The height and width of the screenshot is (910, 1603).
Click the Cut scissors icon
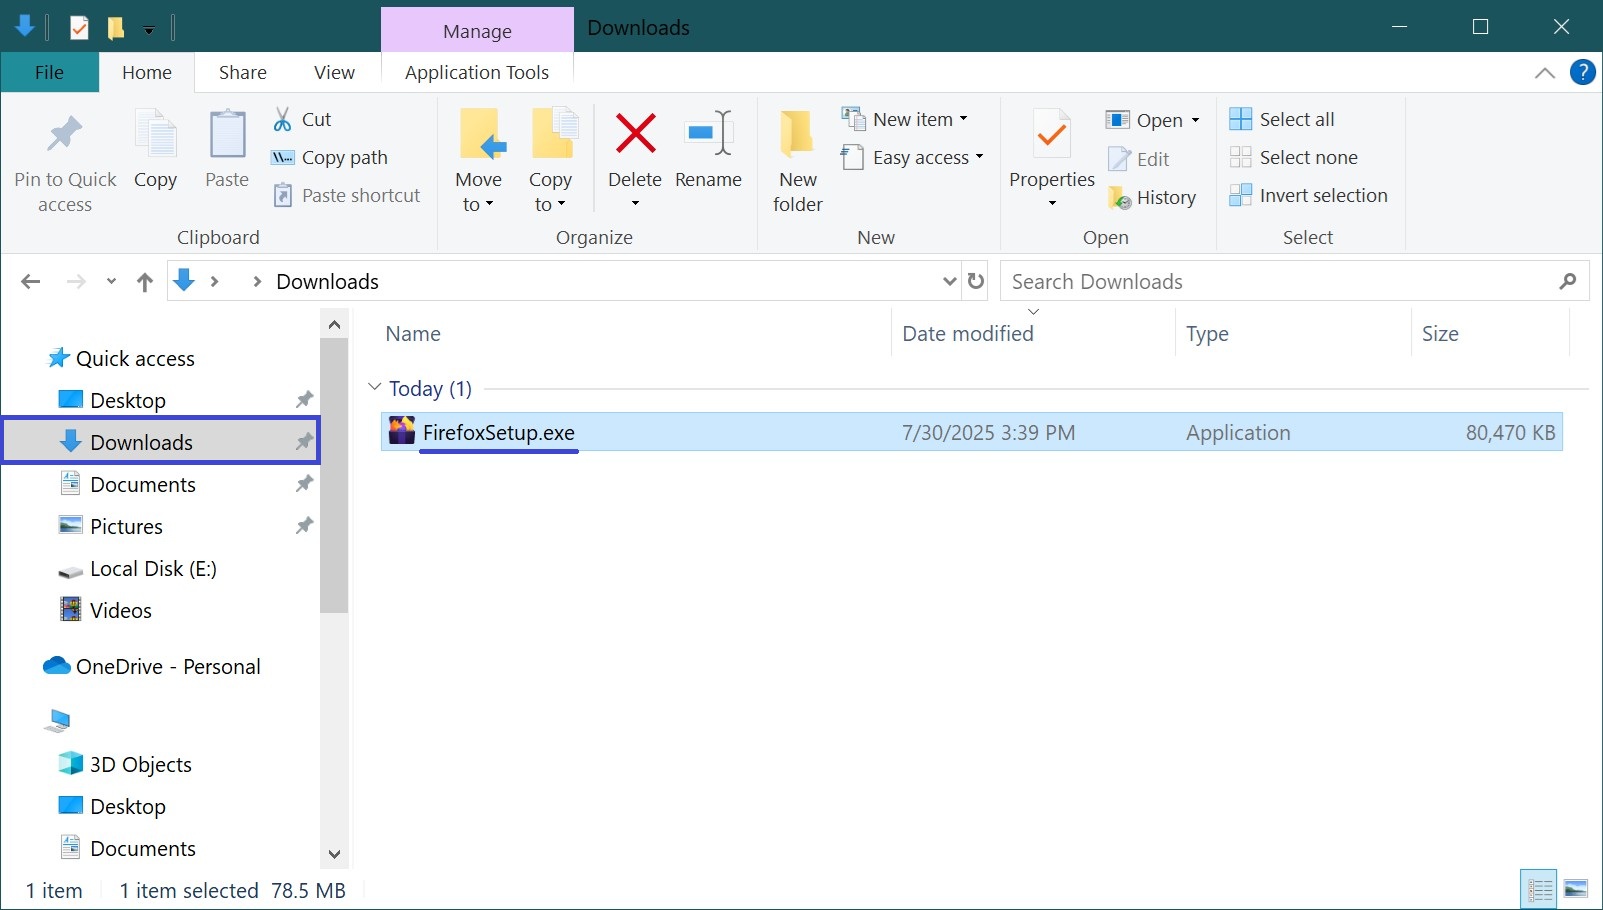pos(283,119)
